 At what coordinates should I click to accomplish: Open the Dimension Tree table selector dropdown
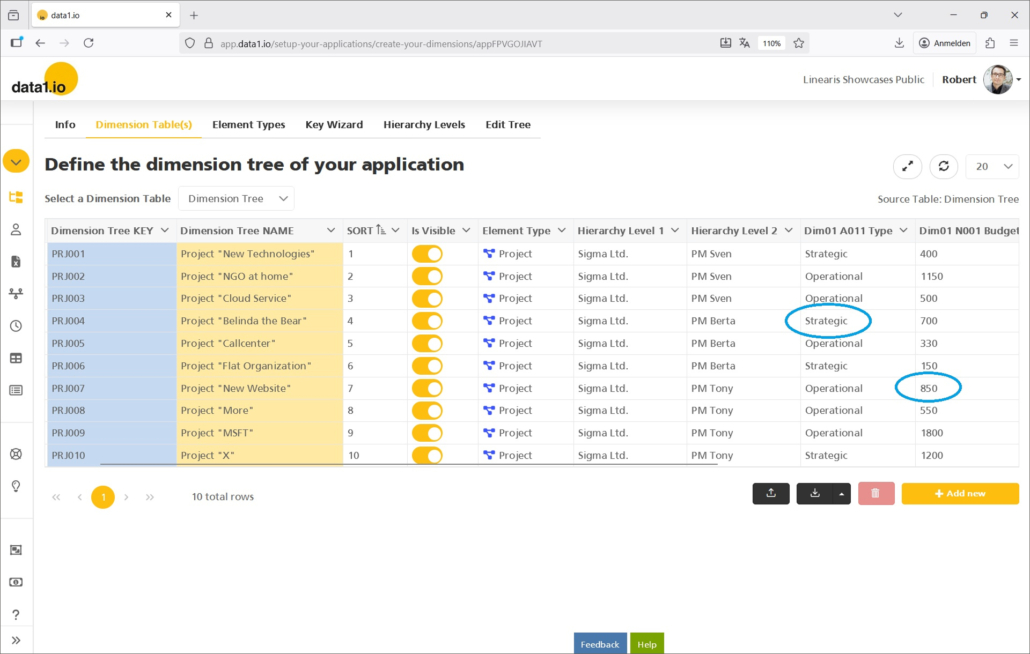236,199
